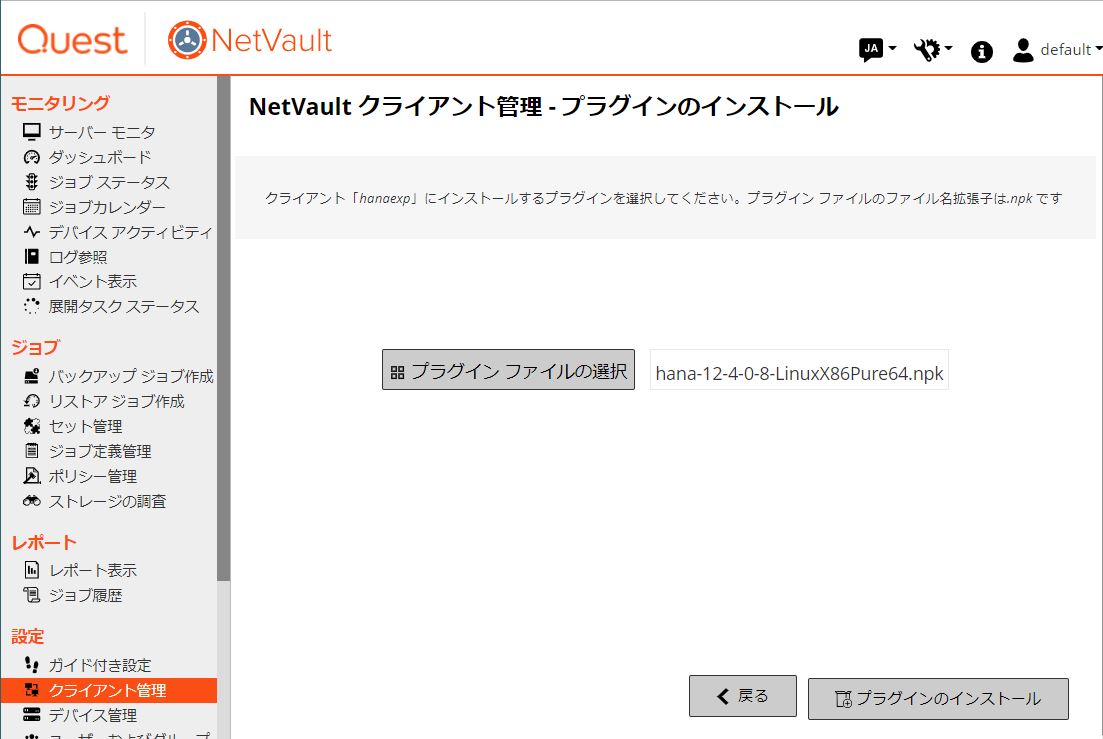Click the binoculars icon for ストレージの調査
This screenshot has height=739, width=1103.
click(x=32, y=501)
